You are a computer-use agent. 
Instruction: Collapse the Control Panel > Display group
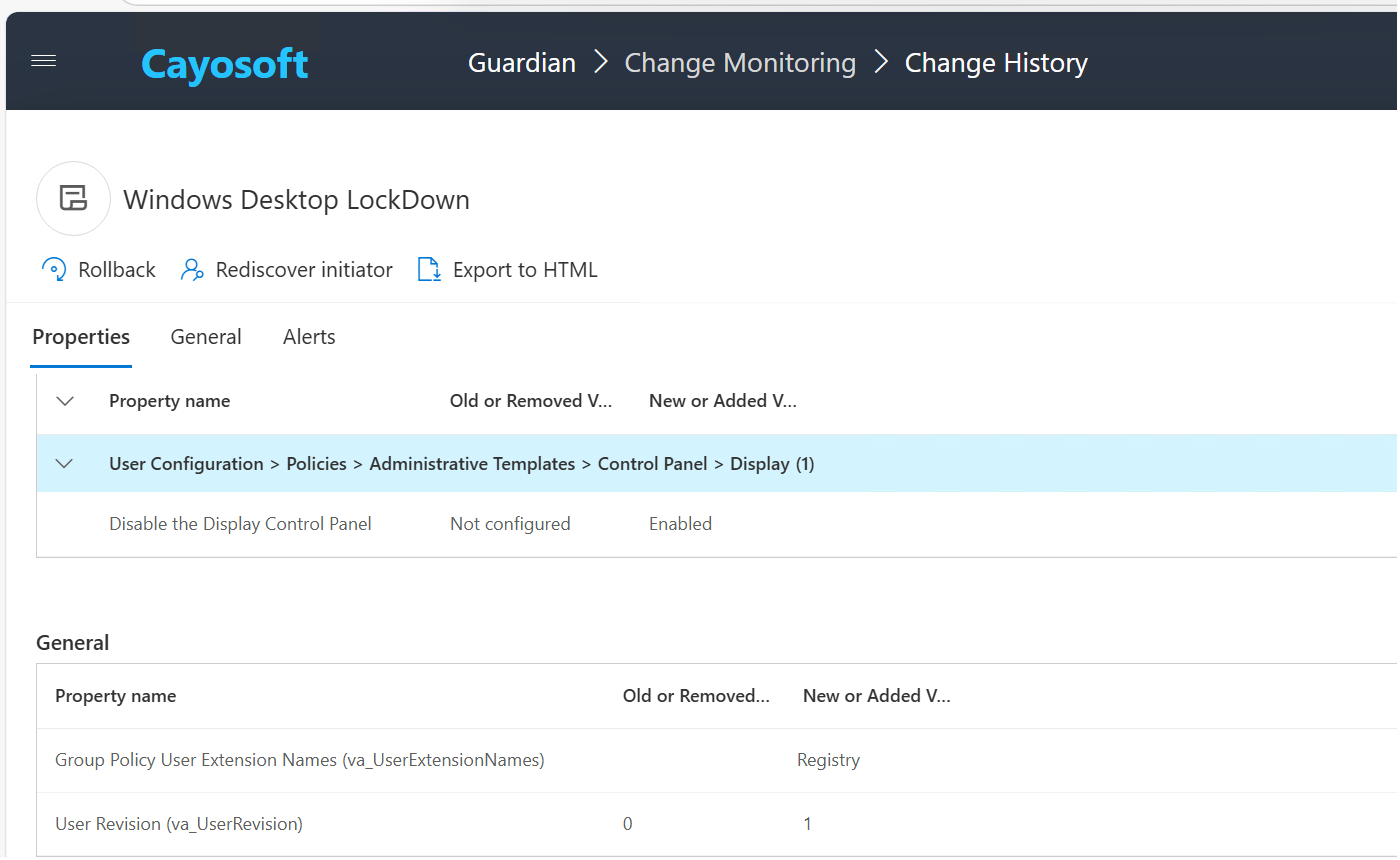pos(65,464)
